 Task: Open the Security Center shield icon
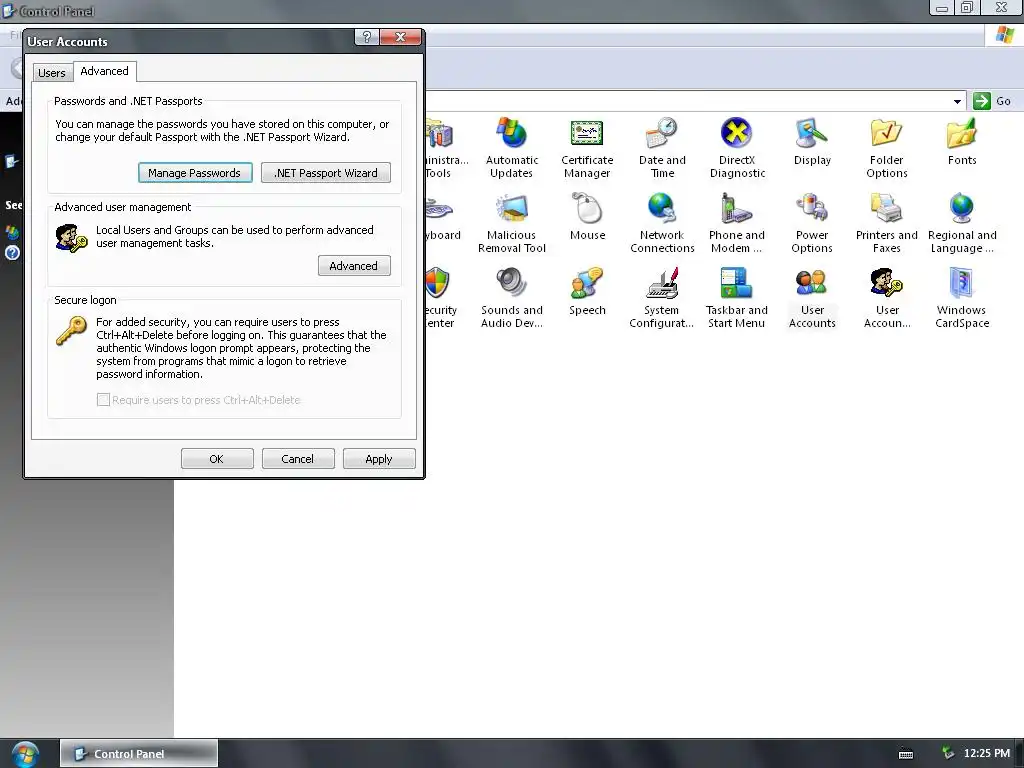pos(441,298)
